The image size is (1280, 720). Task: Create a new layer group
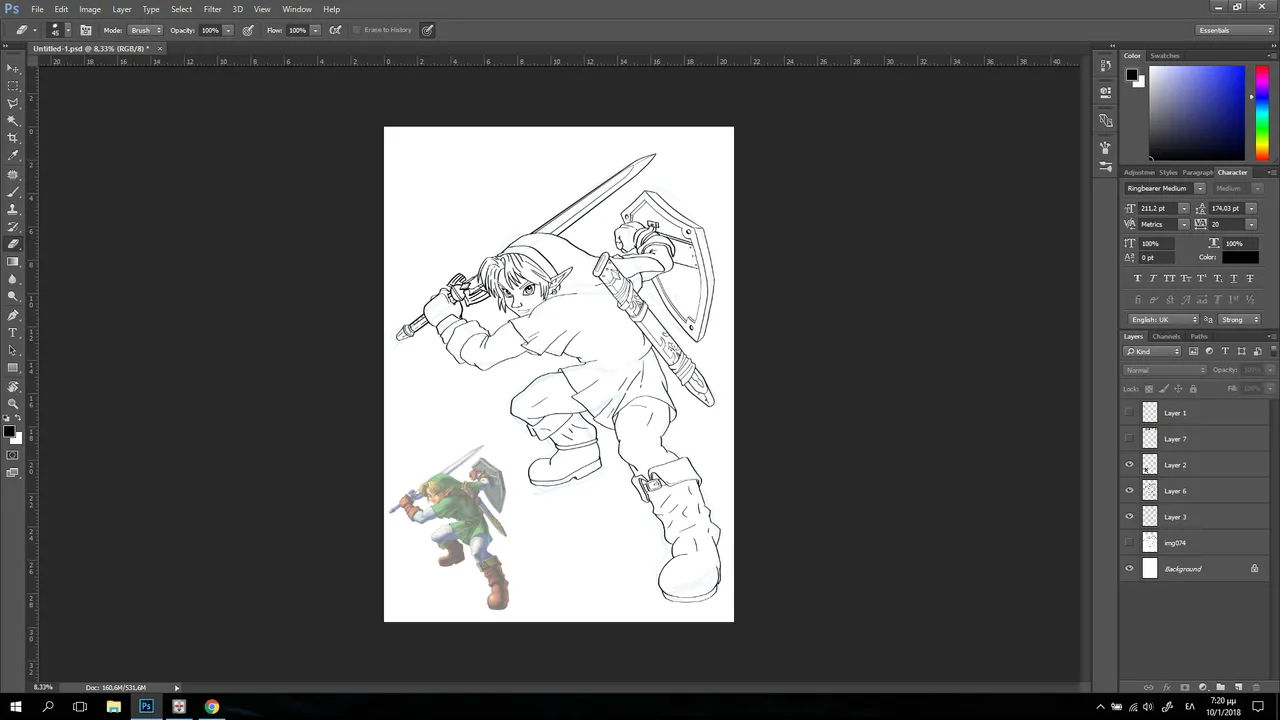[1220, 688]
